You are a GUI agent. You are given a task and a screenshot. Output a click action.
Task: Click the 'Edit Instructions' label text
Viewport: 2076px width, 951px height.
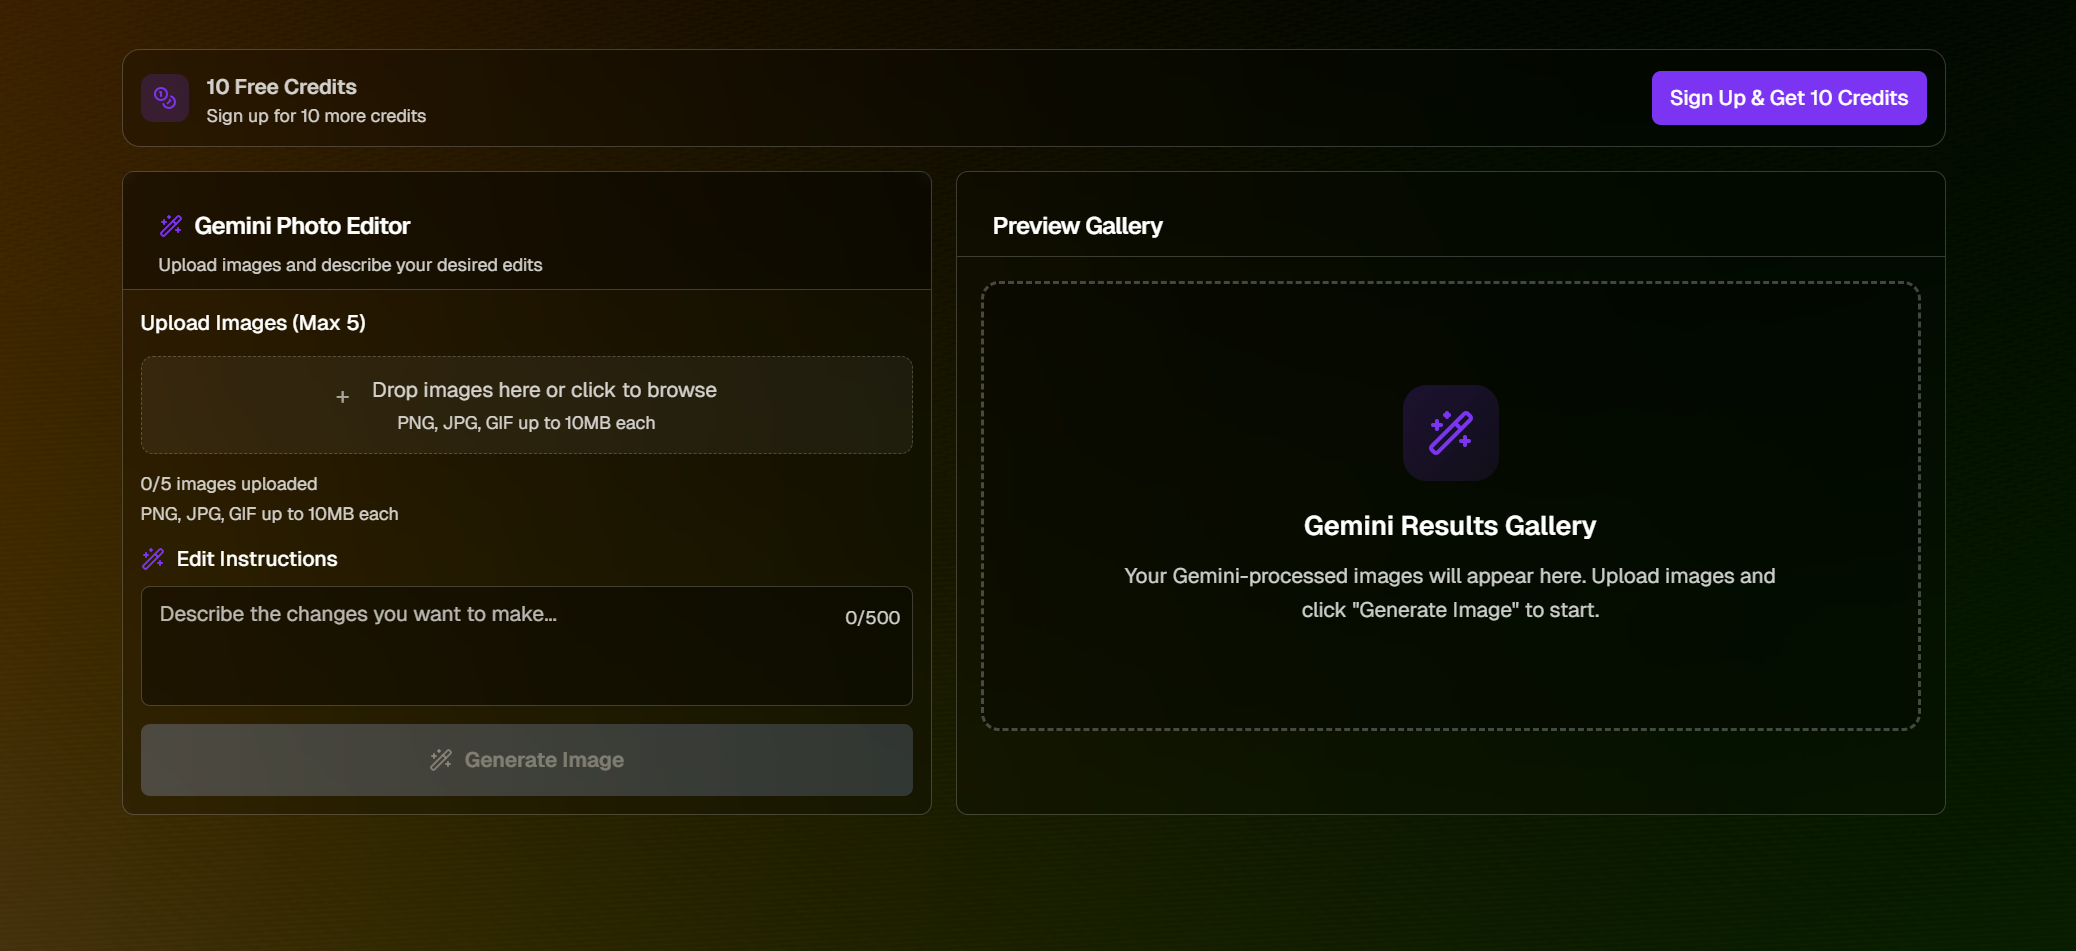point(257,559)
